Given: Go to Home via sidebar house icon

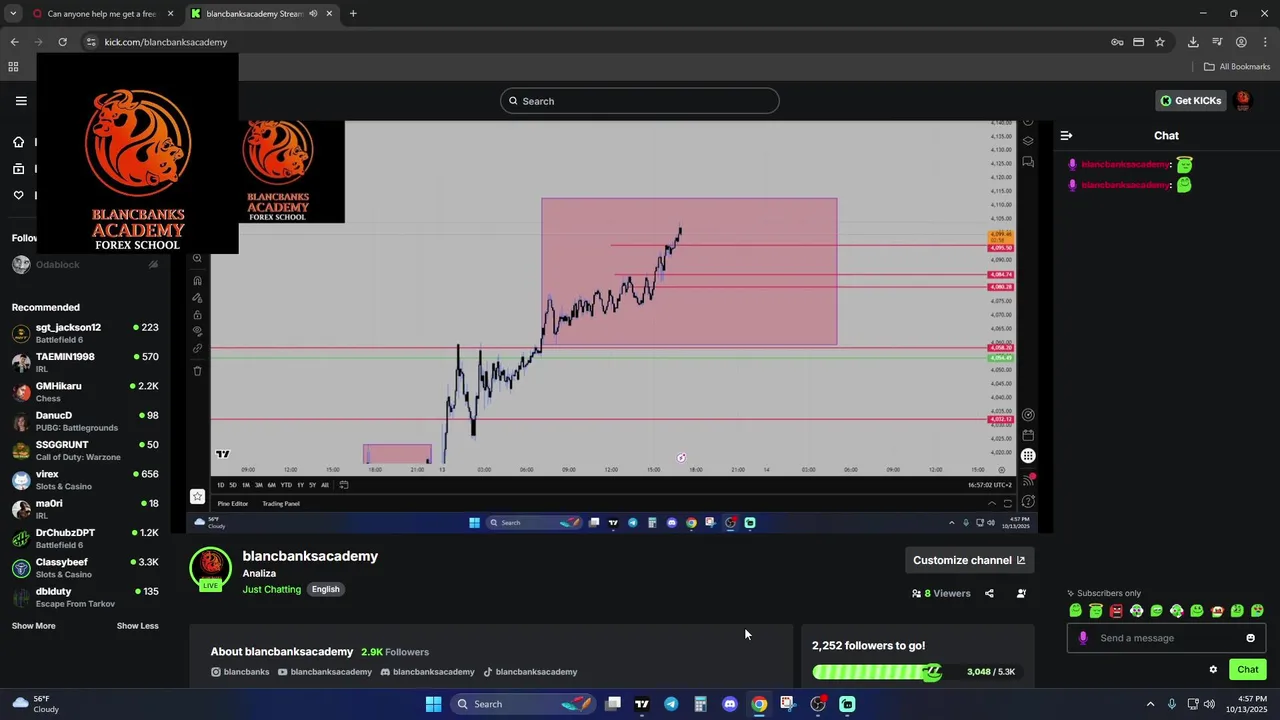Looking at the screenshot, I should tap(18, 142).
